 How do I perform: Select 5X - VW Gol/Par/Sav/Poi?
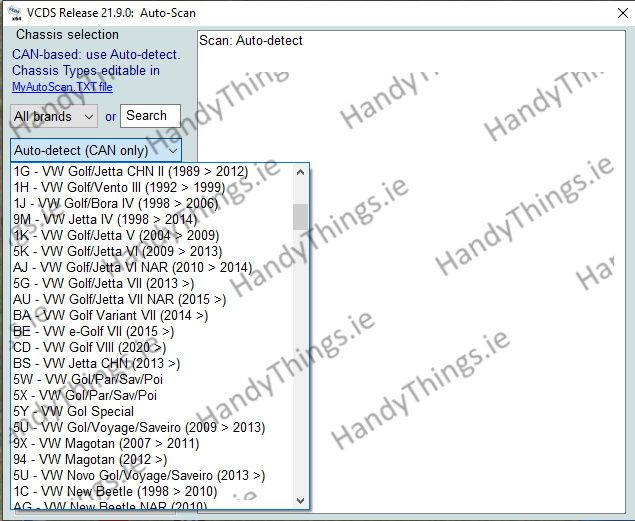click(x=152, y=396)
